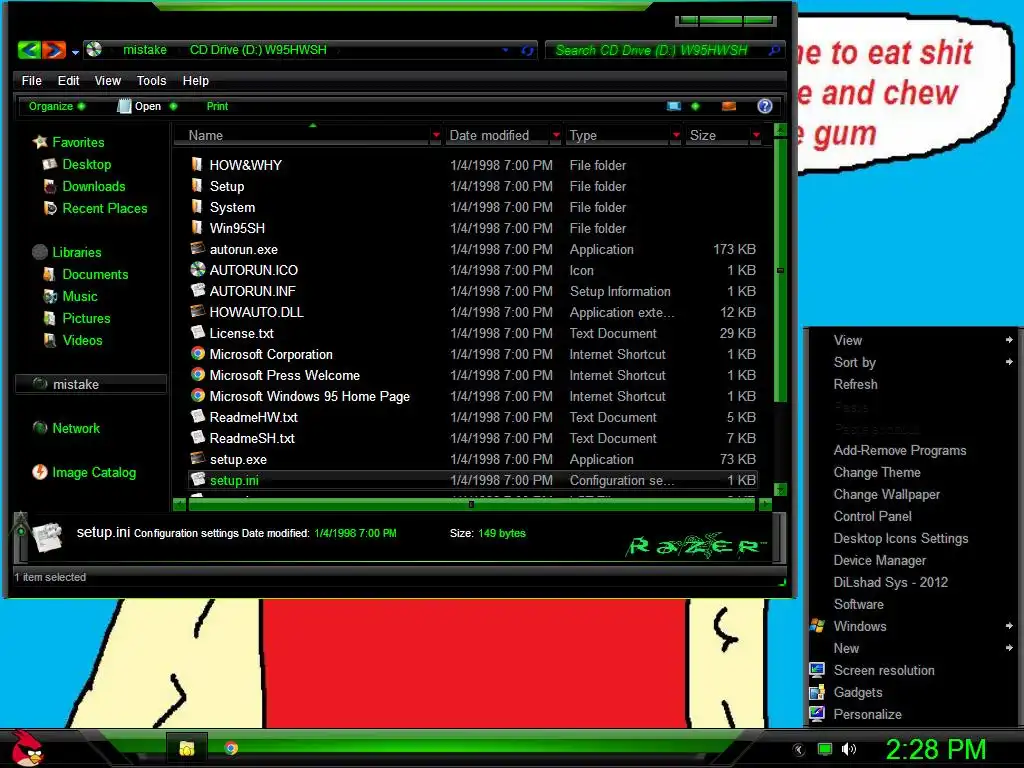Open the View menu in Explorer
The image size is (1024, 768).
(108, 80)
